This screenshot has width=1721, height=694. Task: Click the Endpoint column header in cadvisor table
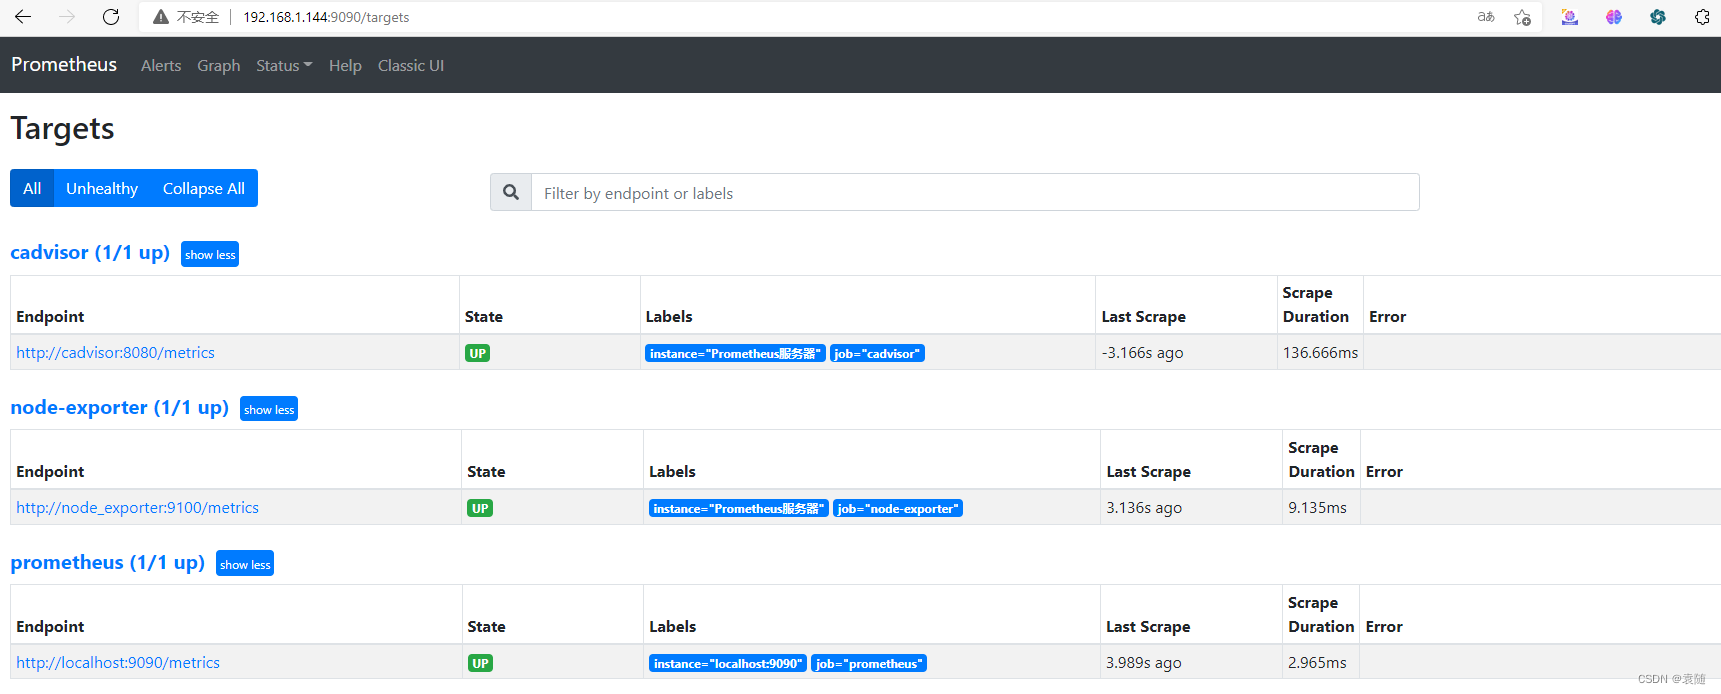pos(50,316)
